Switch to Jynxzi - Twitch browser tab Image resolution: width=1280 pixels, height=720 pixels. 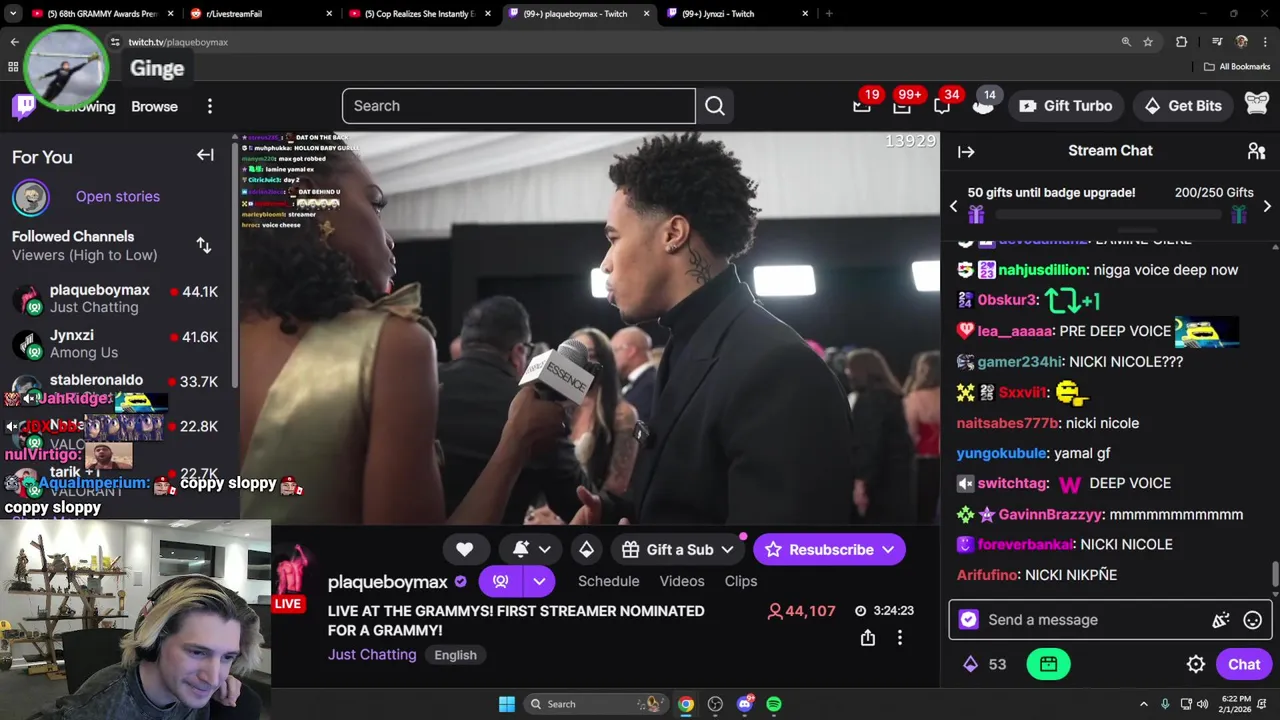tap(738, 14)
